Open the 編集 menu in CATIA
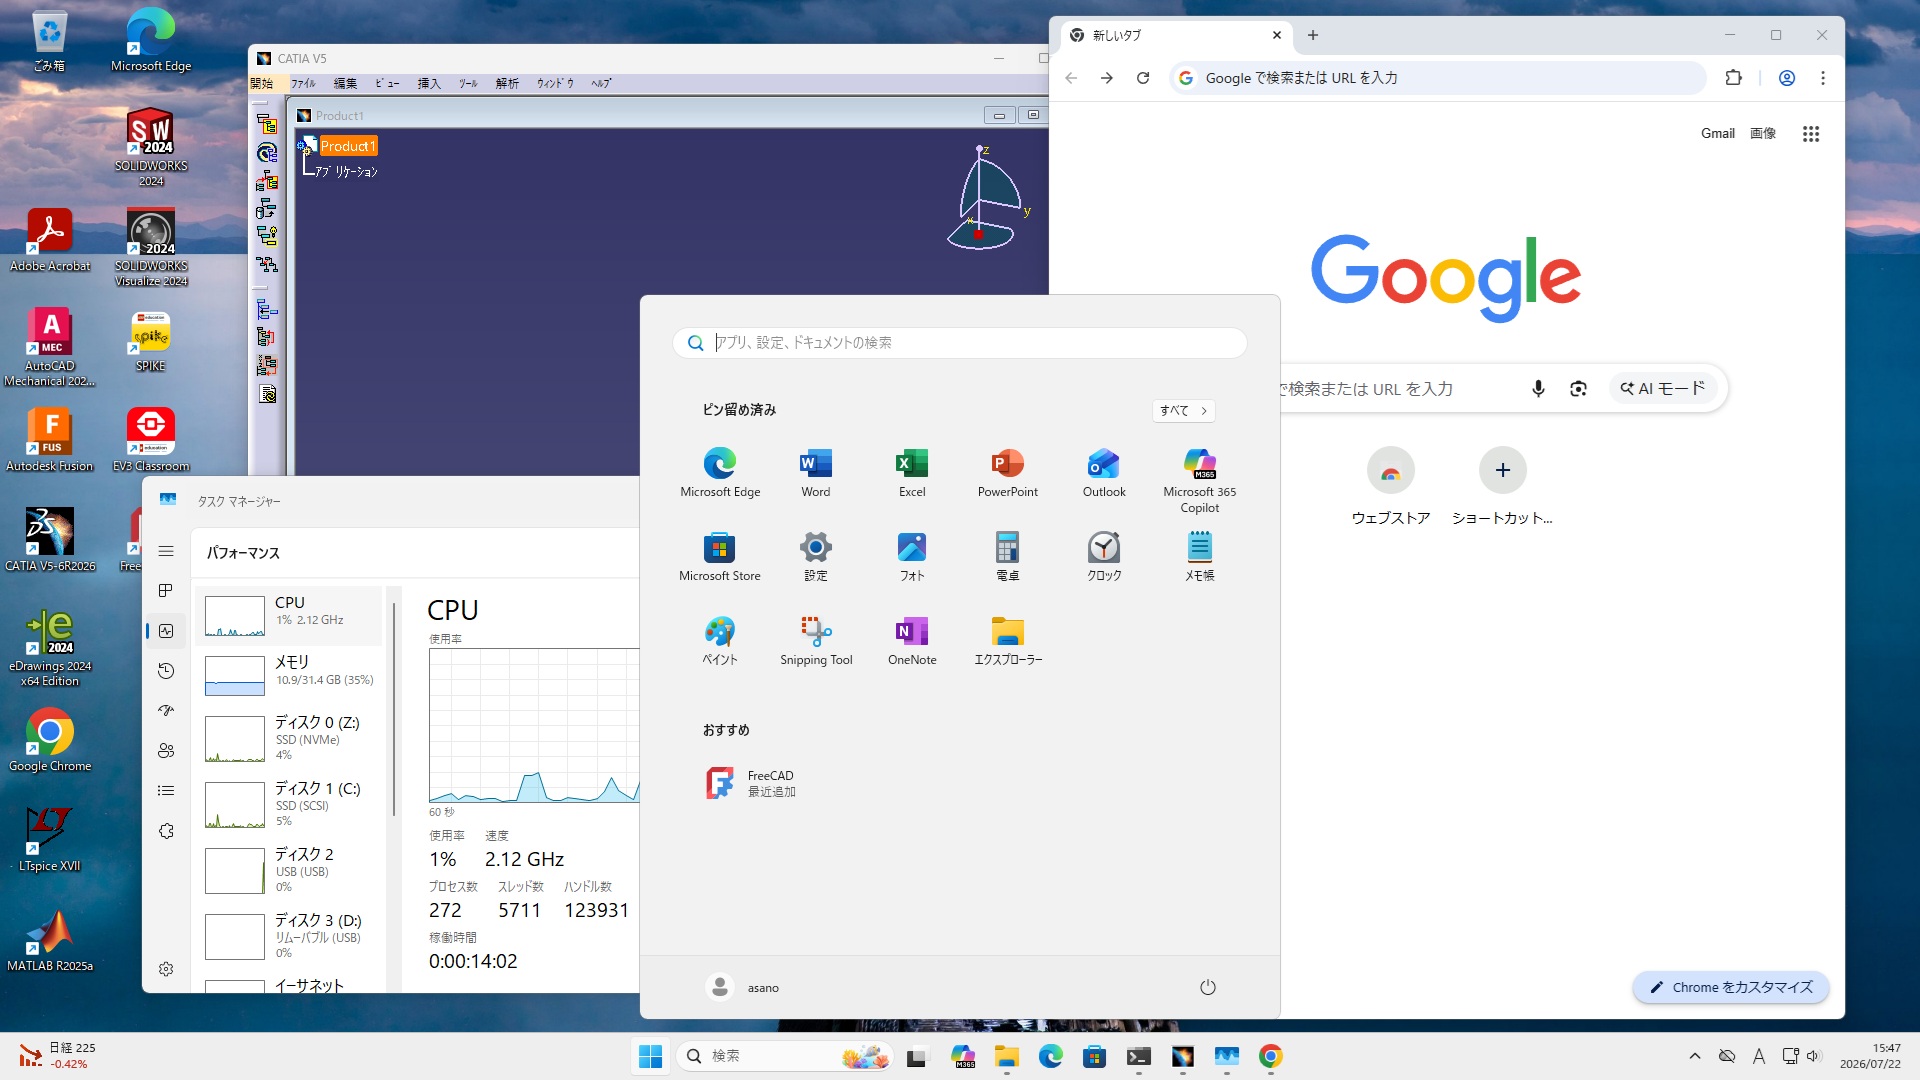Viewport: 1920px width, 1080px height. pyautogui.click(x=345, y=84)
